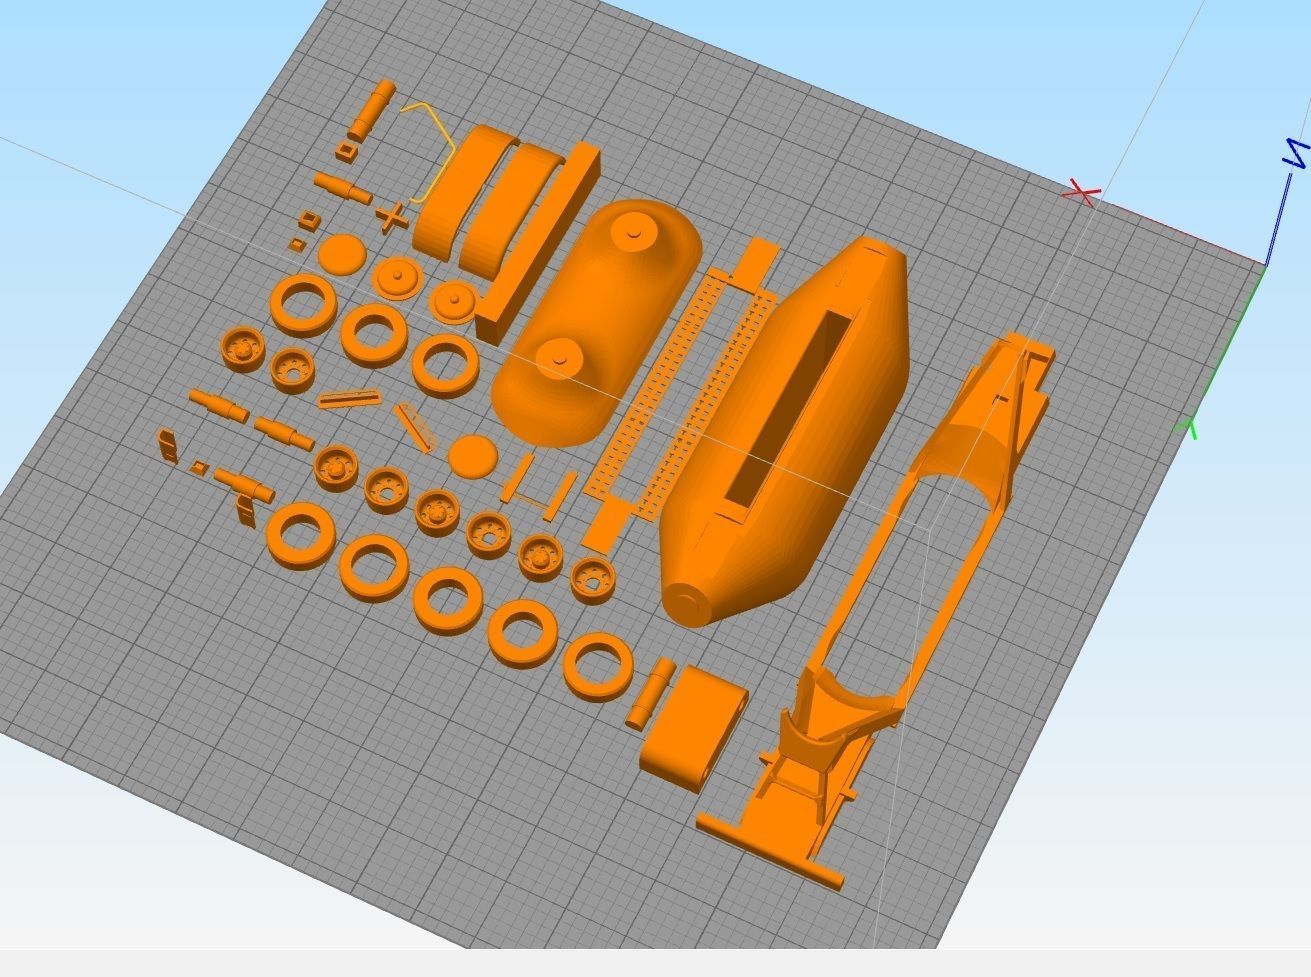Select the small cylinder beside the rounded box block

(x=651, y=692)
